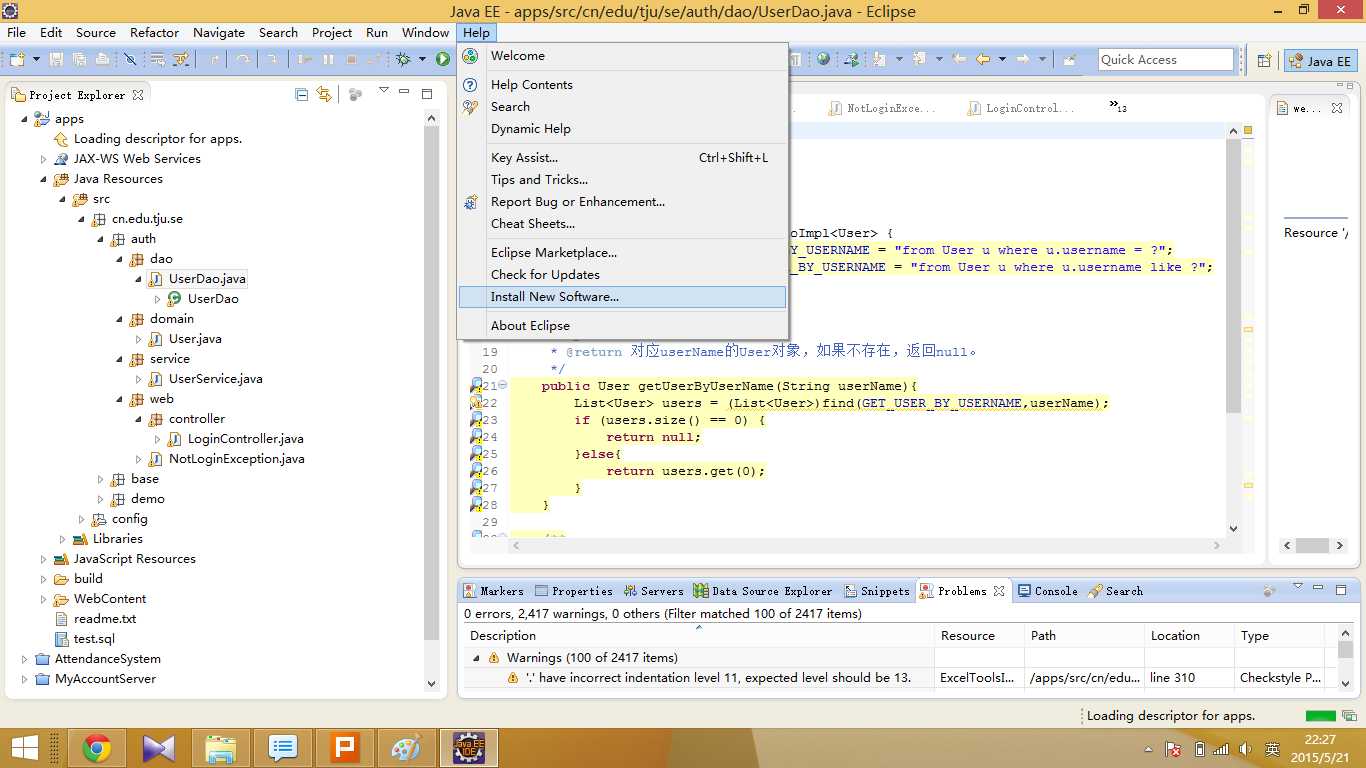Click Collapse All in Project Explorer
Image resolution: width=1366 pixels, height=768 pixels.
[x=301, y=94]
